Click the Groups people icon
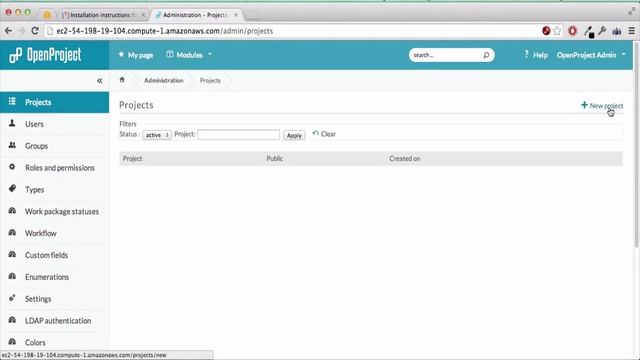640x360 pixels. pyautogui.click(x=12, y=145)
